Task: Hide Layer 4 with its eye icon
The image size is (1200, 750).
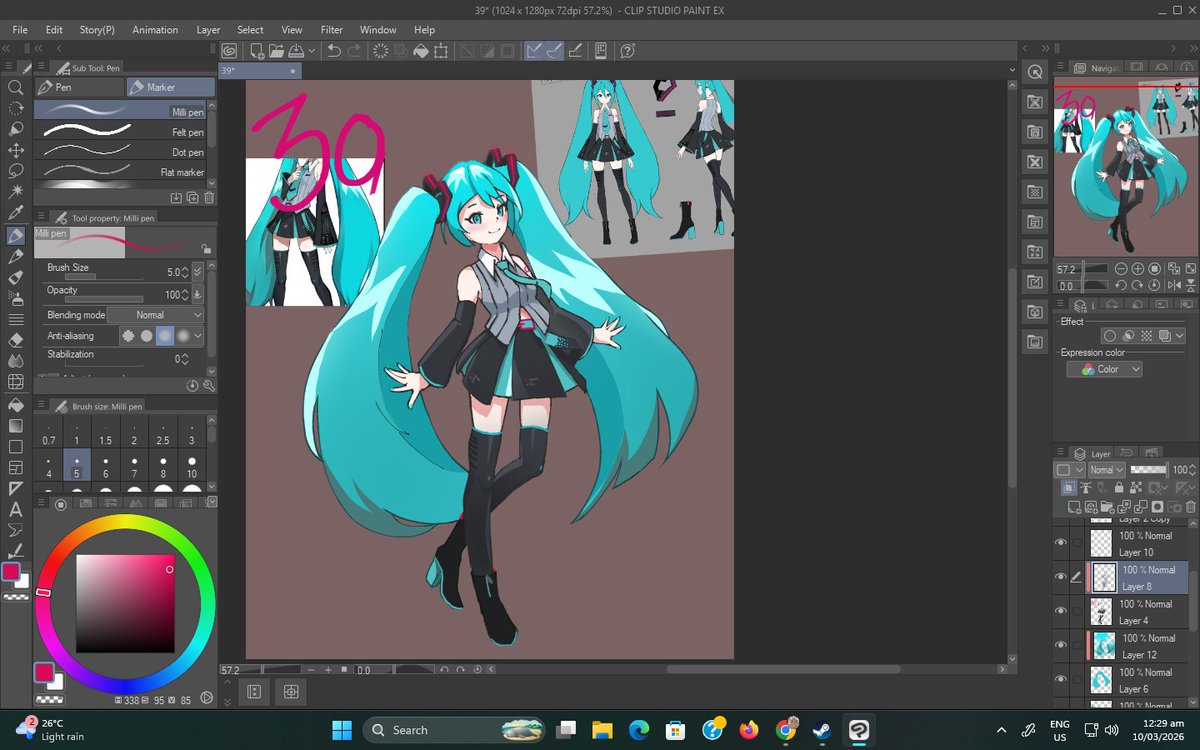Action: [1061, 611]
